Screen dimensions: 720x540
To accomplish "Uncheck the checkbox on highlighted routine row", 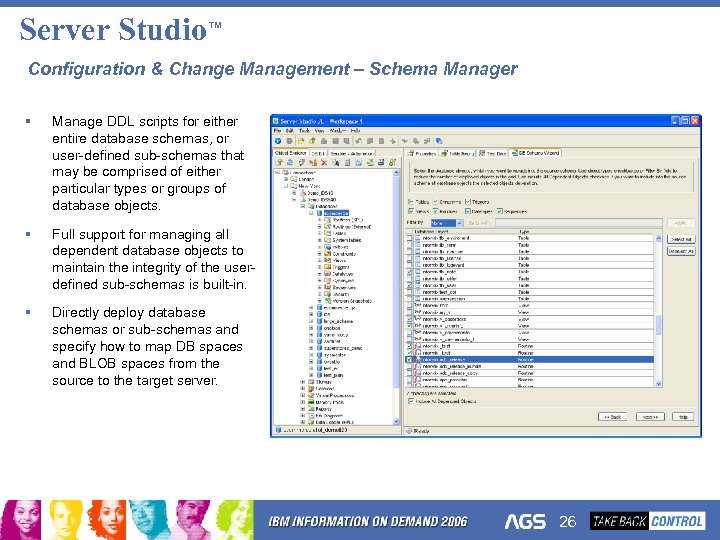I will pyautogui.click(x=410, y=360).
